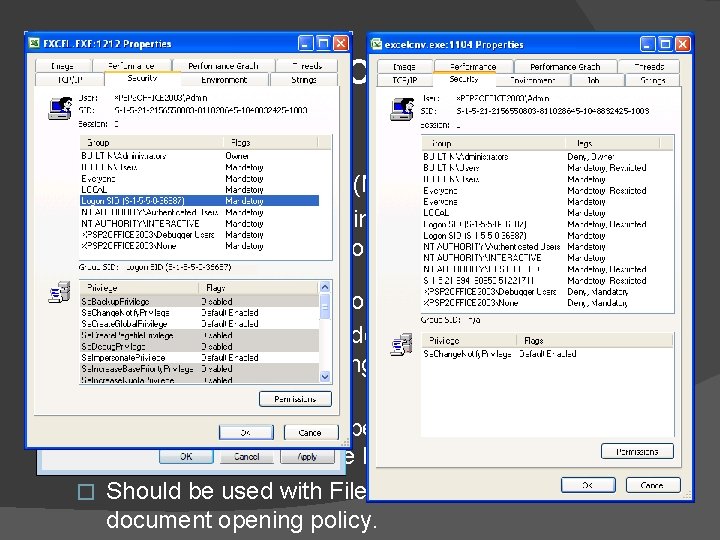Viewport: 720px width, 540px height.
Task: Click Permissions button in excelcnv.exe window
Action: click(x=637, y=451)
